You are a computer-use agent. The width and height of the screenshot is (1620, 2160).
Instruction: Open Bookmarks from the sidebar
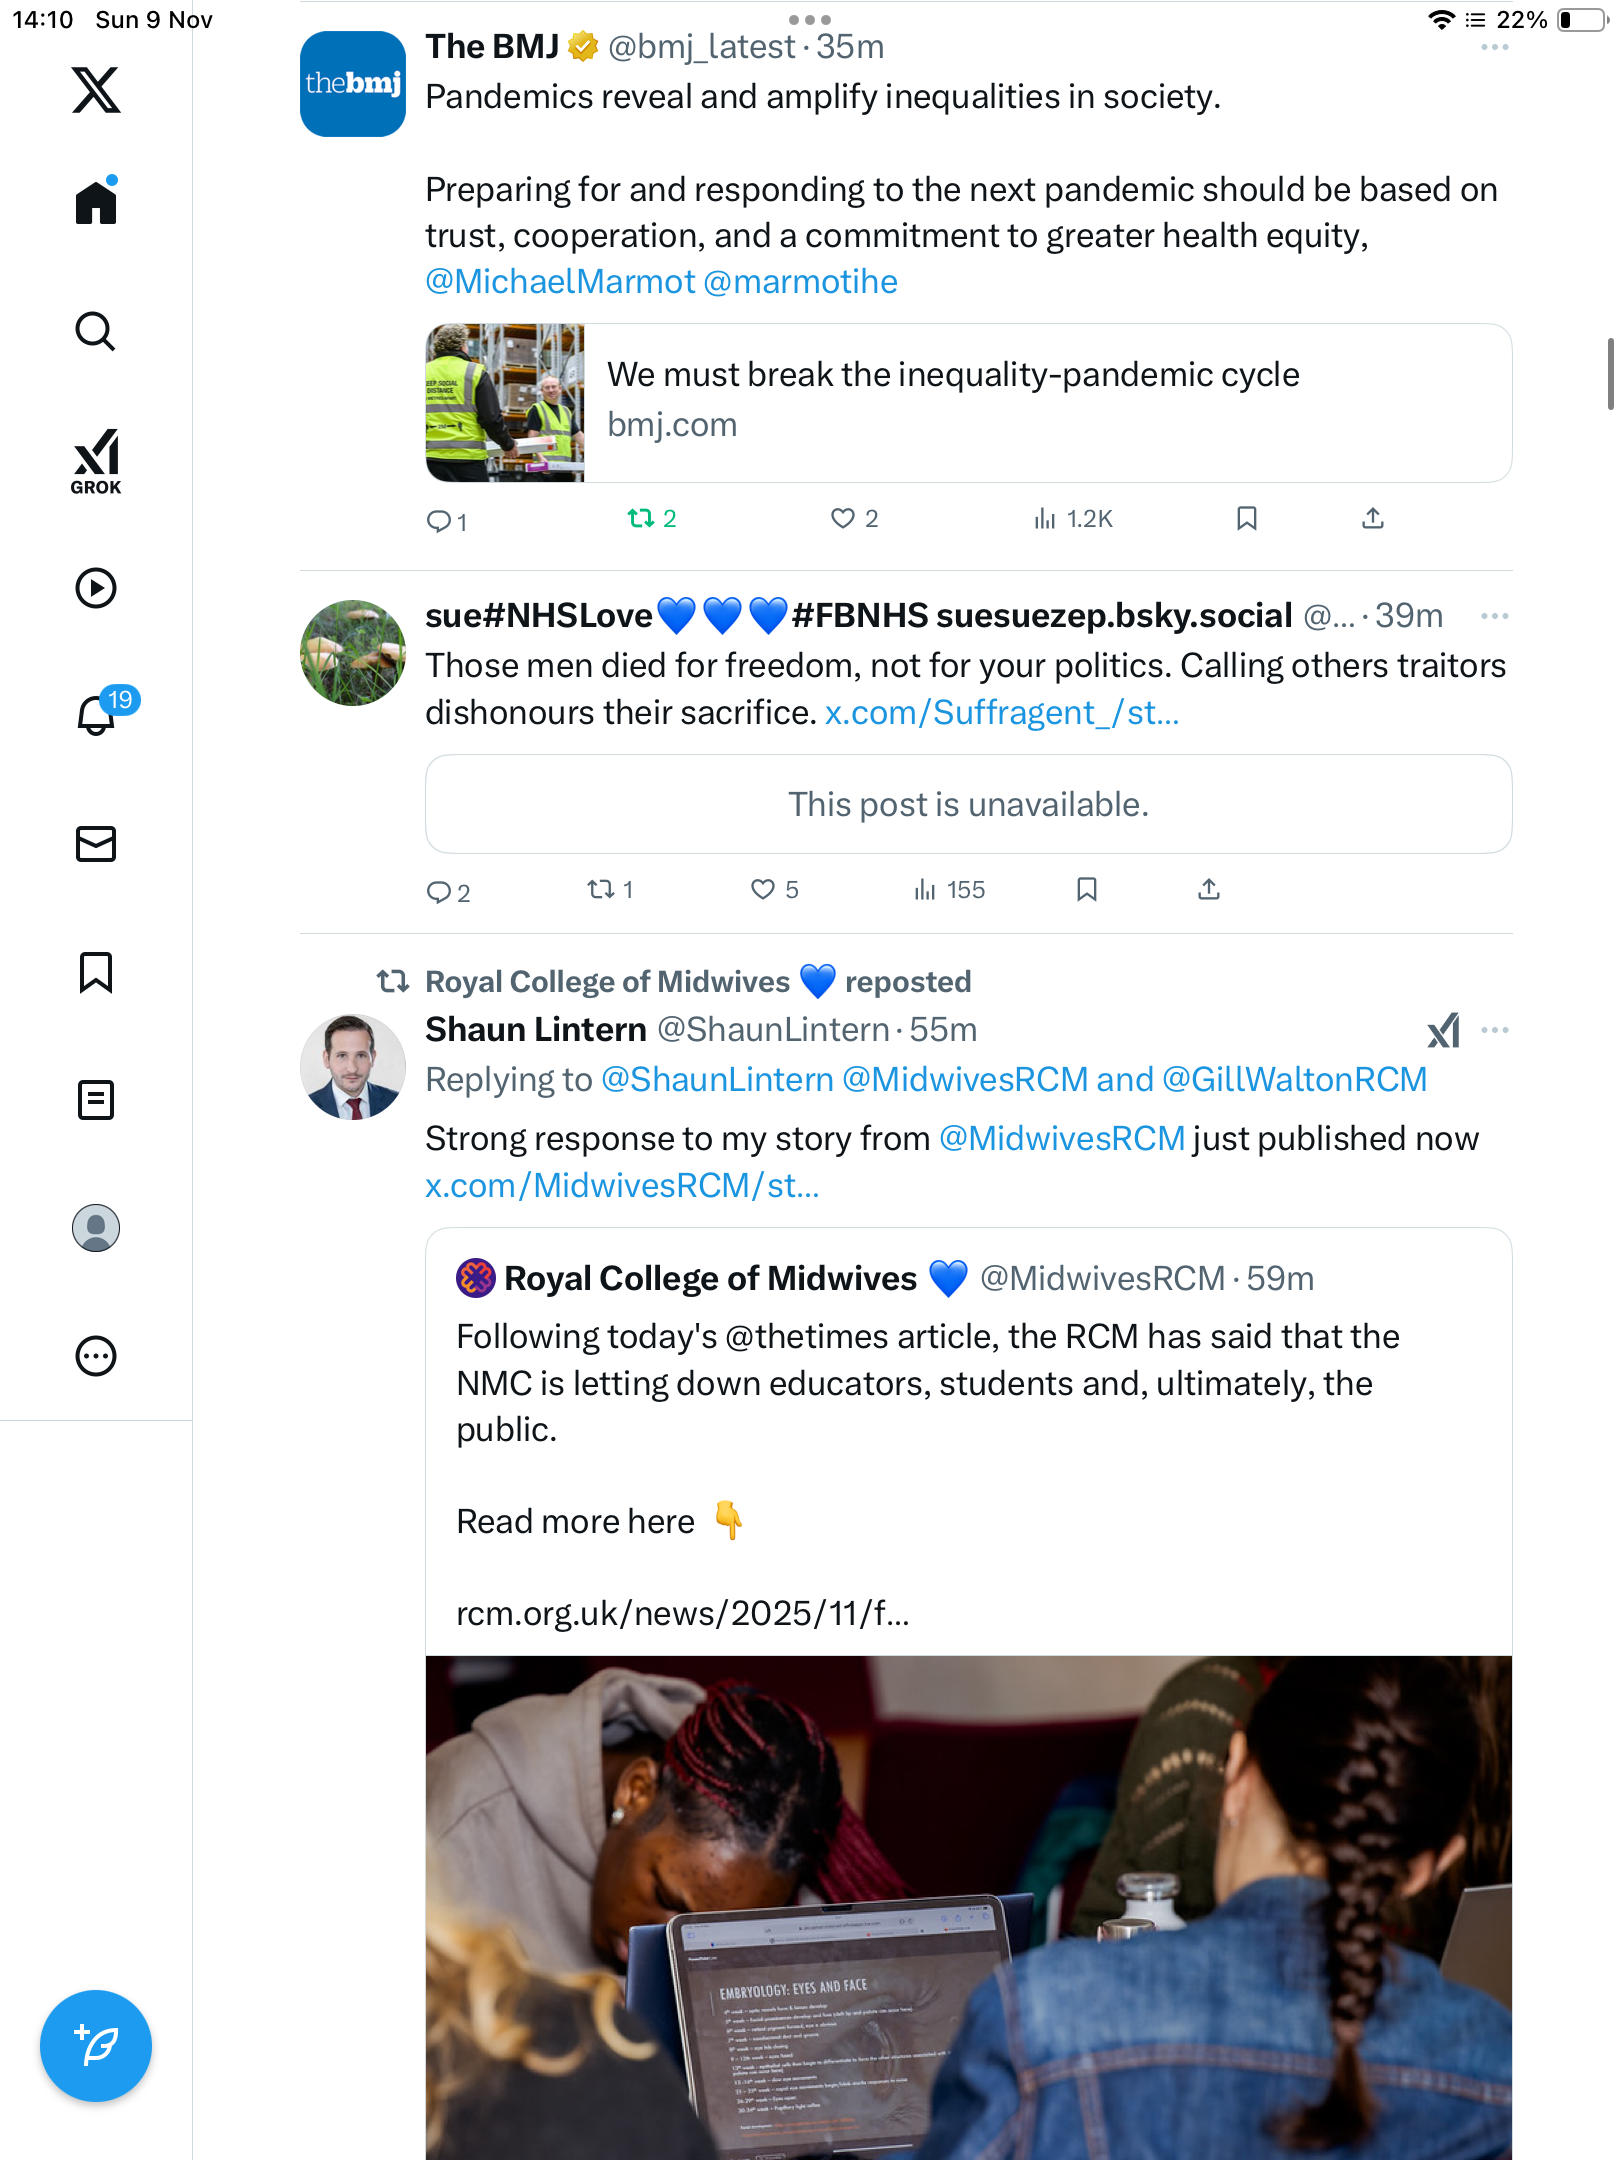(96, 972)
